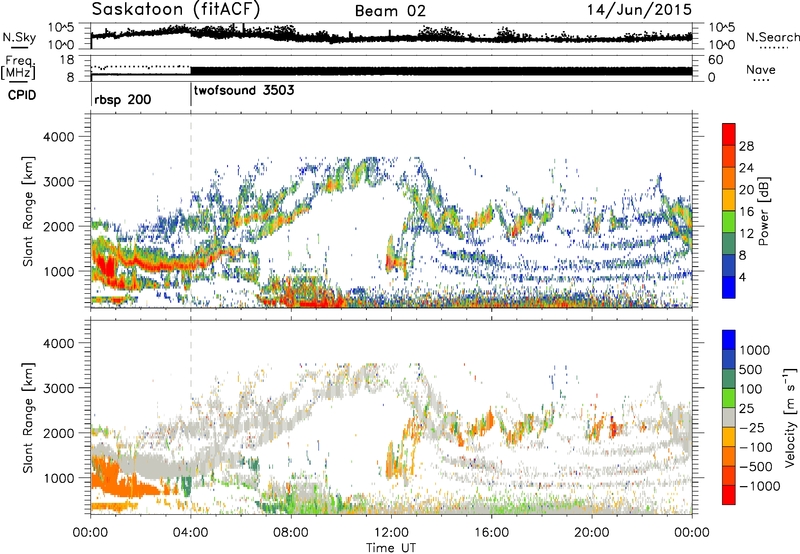
Task: Click the '08:00' time axis label
Action: [291, 533]
